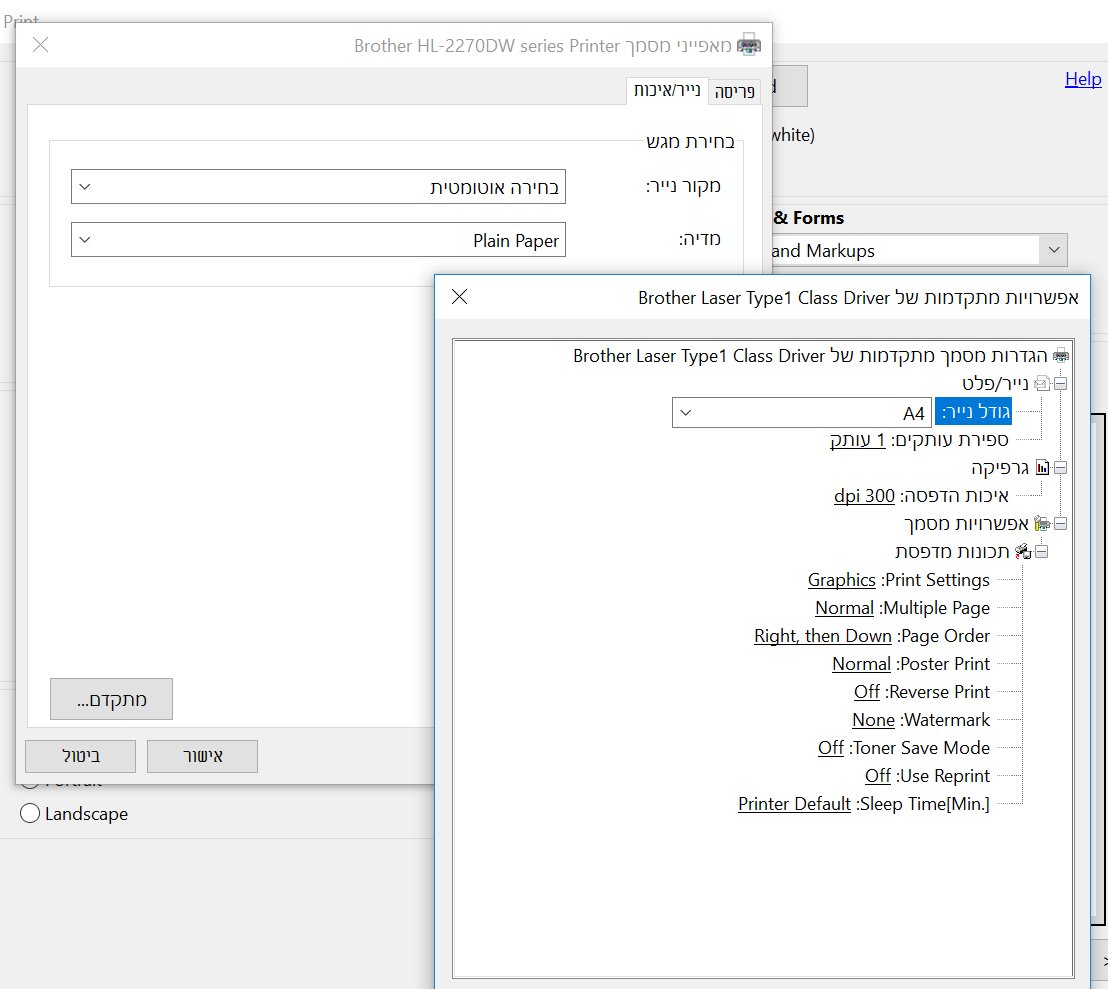Select the ספירת עותקים copy count label
1108x989 pixels.
pyautogui.click(x=949, y=440)
